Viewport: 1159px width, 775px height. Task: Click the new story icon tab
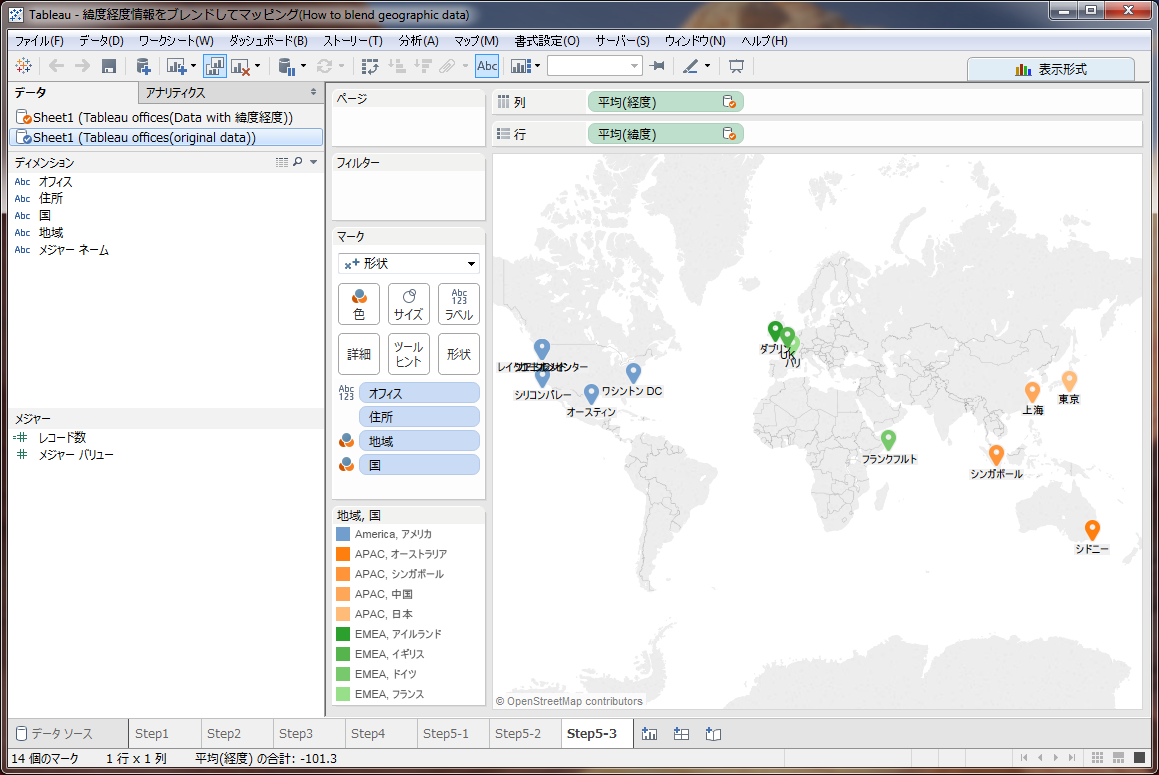tap(713, 734)
